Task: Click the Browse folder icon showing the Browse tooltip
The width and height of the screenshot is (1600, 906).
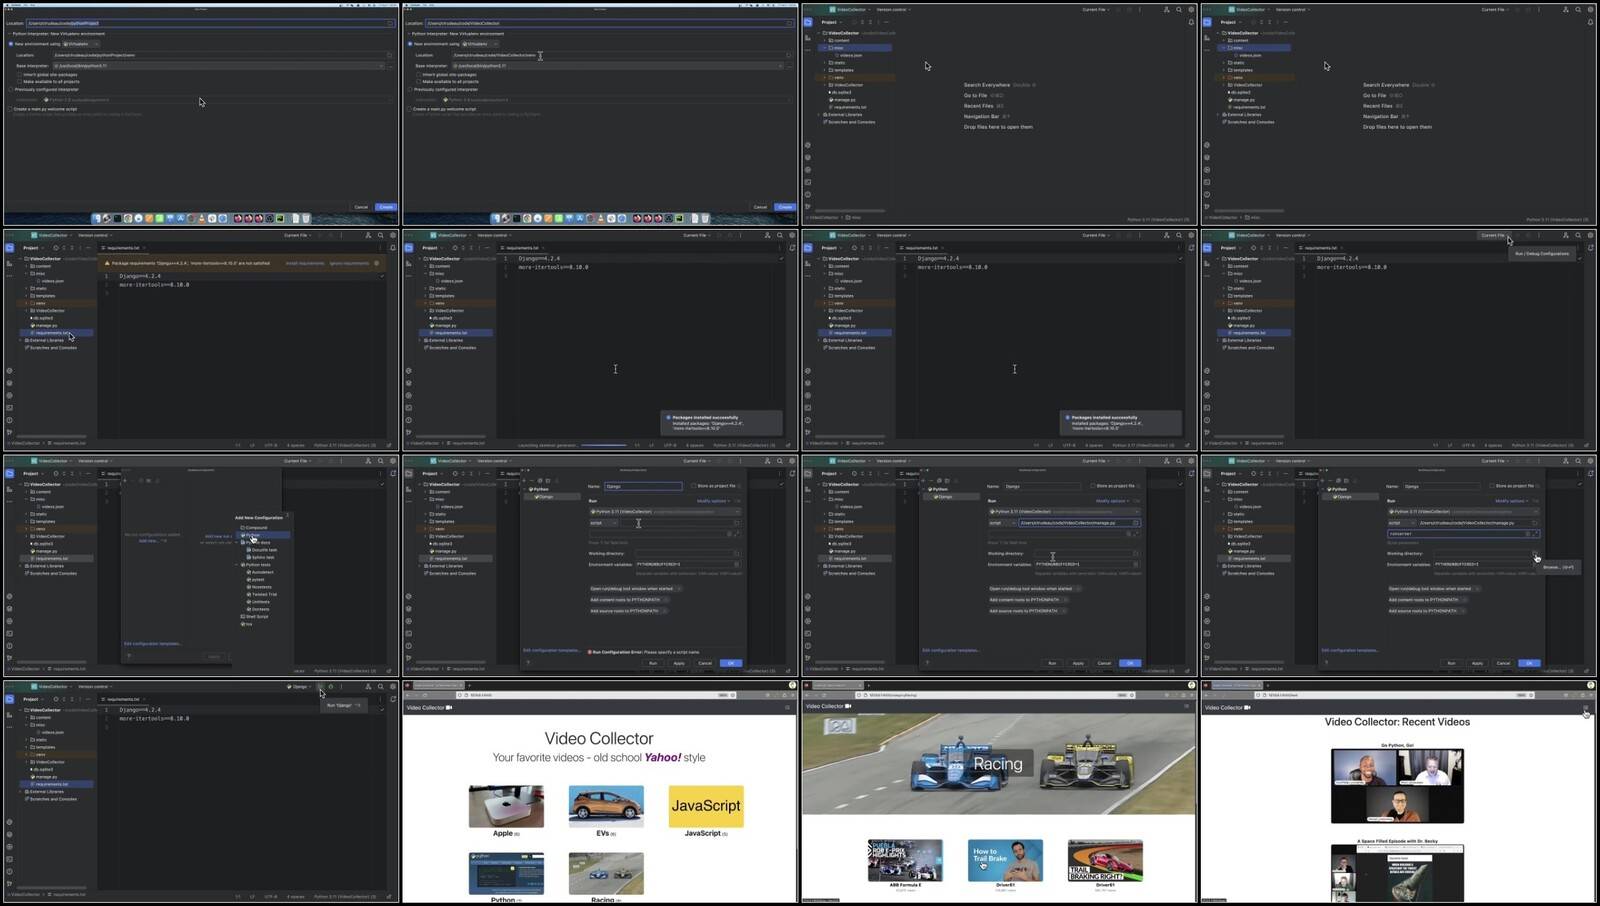Action: [1535, 553]
